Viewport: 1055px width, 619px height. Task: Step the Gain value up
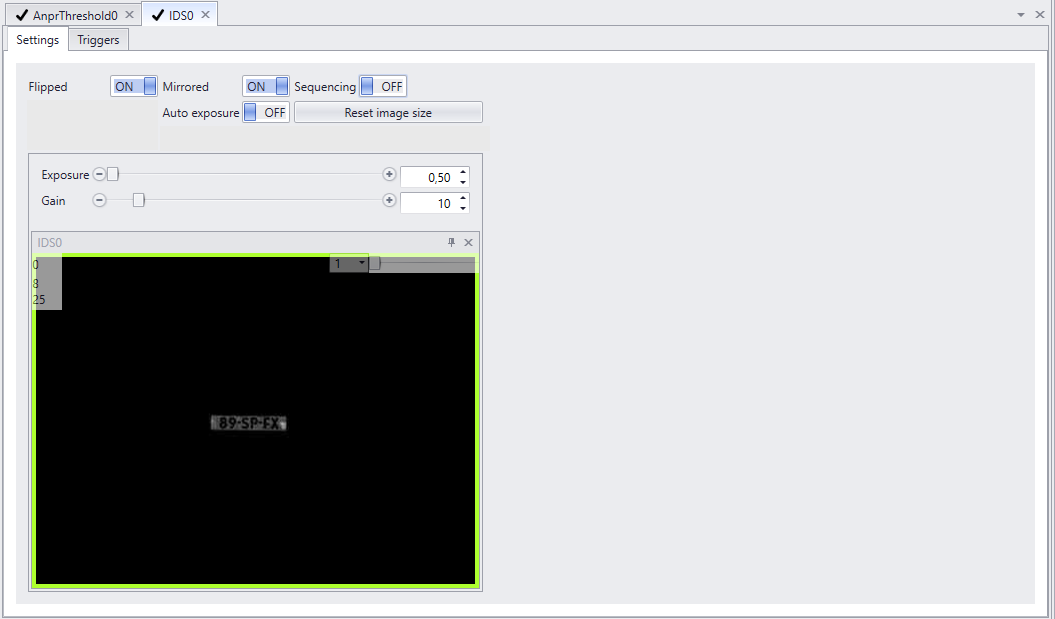(463, 198)
